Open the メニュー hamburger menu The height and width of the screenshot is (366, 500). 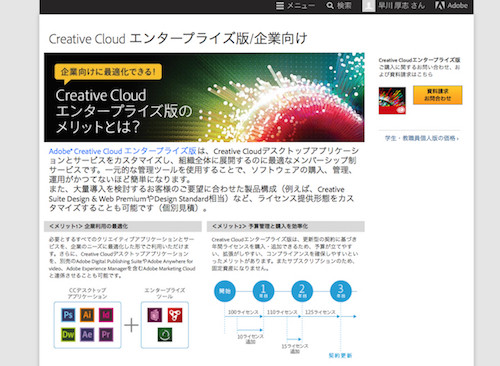coord(295,6)
